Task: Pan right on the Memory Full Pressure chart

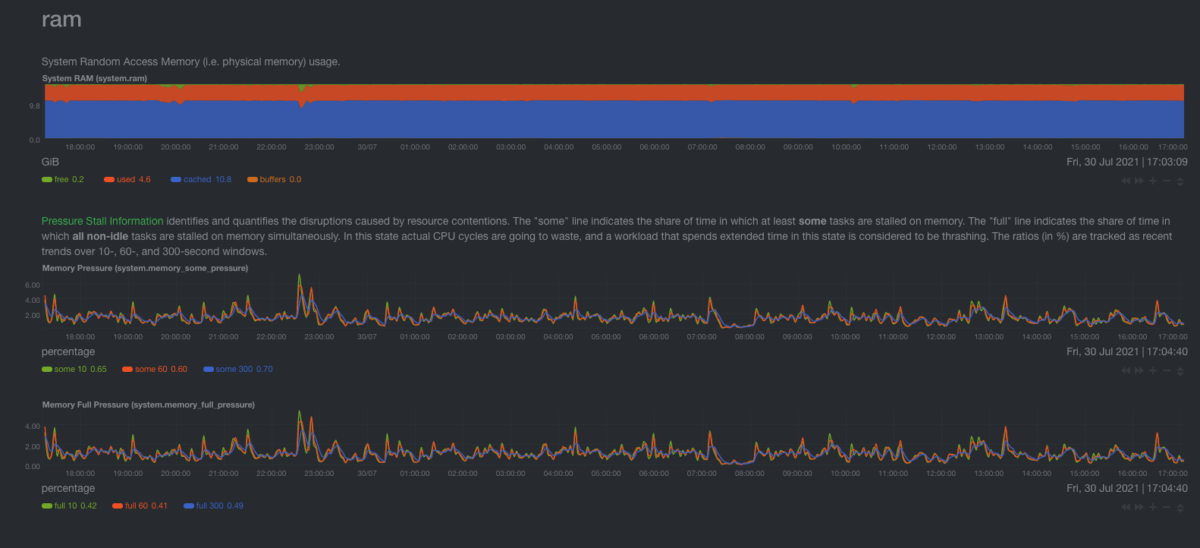Action: (x=1140, y=507)
